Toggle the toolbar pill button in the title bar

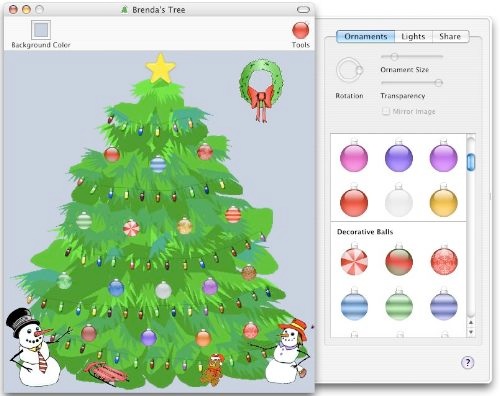(x=303, y=10)
